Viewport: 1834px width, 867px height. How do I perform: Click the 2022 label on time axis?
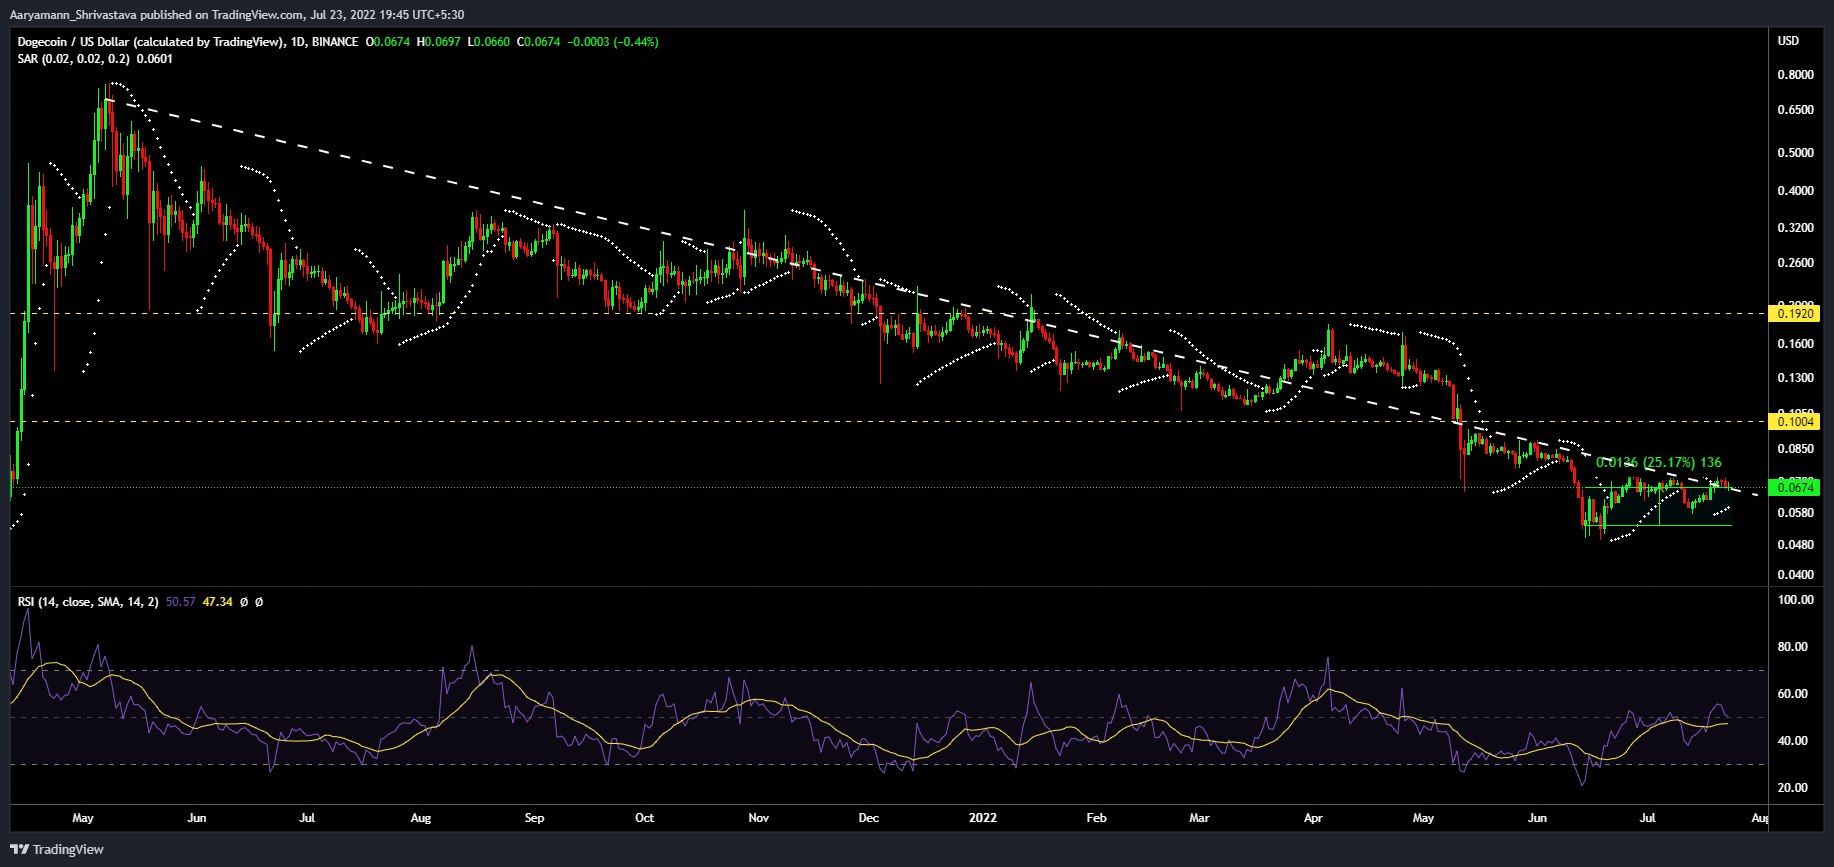(x=983, y=818)
